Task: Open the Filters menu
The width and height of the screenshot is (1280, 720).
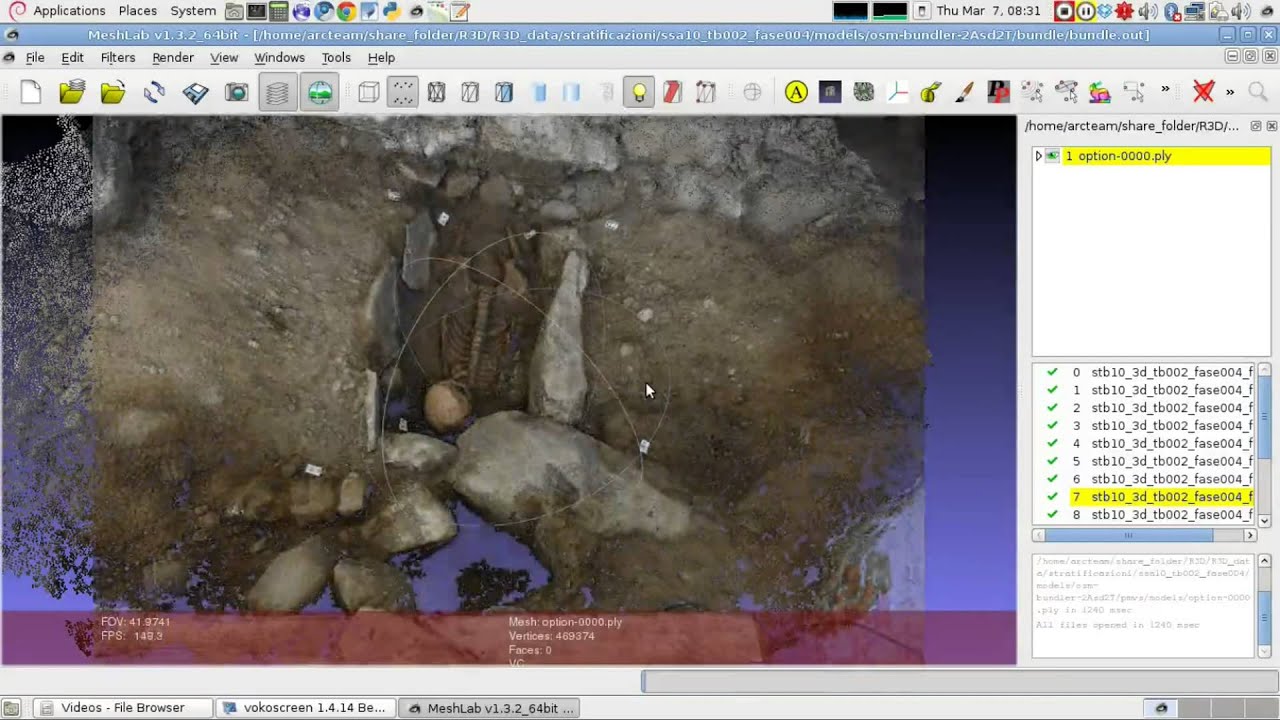Action: 118,57
